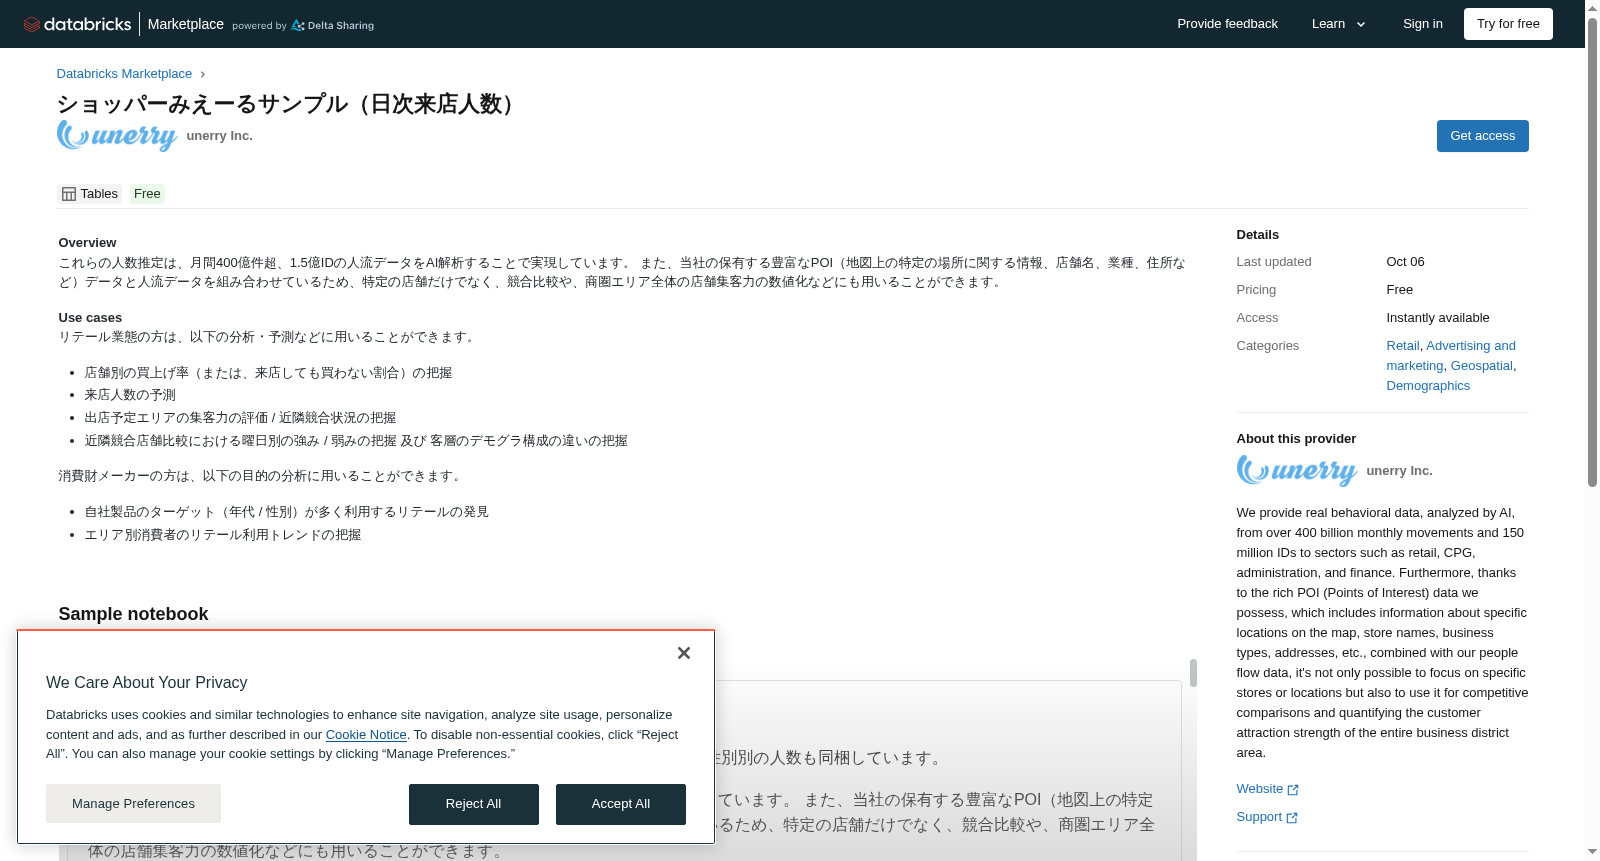
Task: Open Provide feedback in top bar
Action: pos(1227,24)
